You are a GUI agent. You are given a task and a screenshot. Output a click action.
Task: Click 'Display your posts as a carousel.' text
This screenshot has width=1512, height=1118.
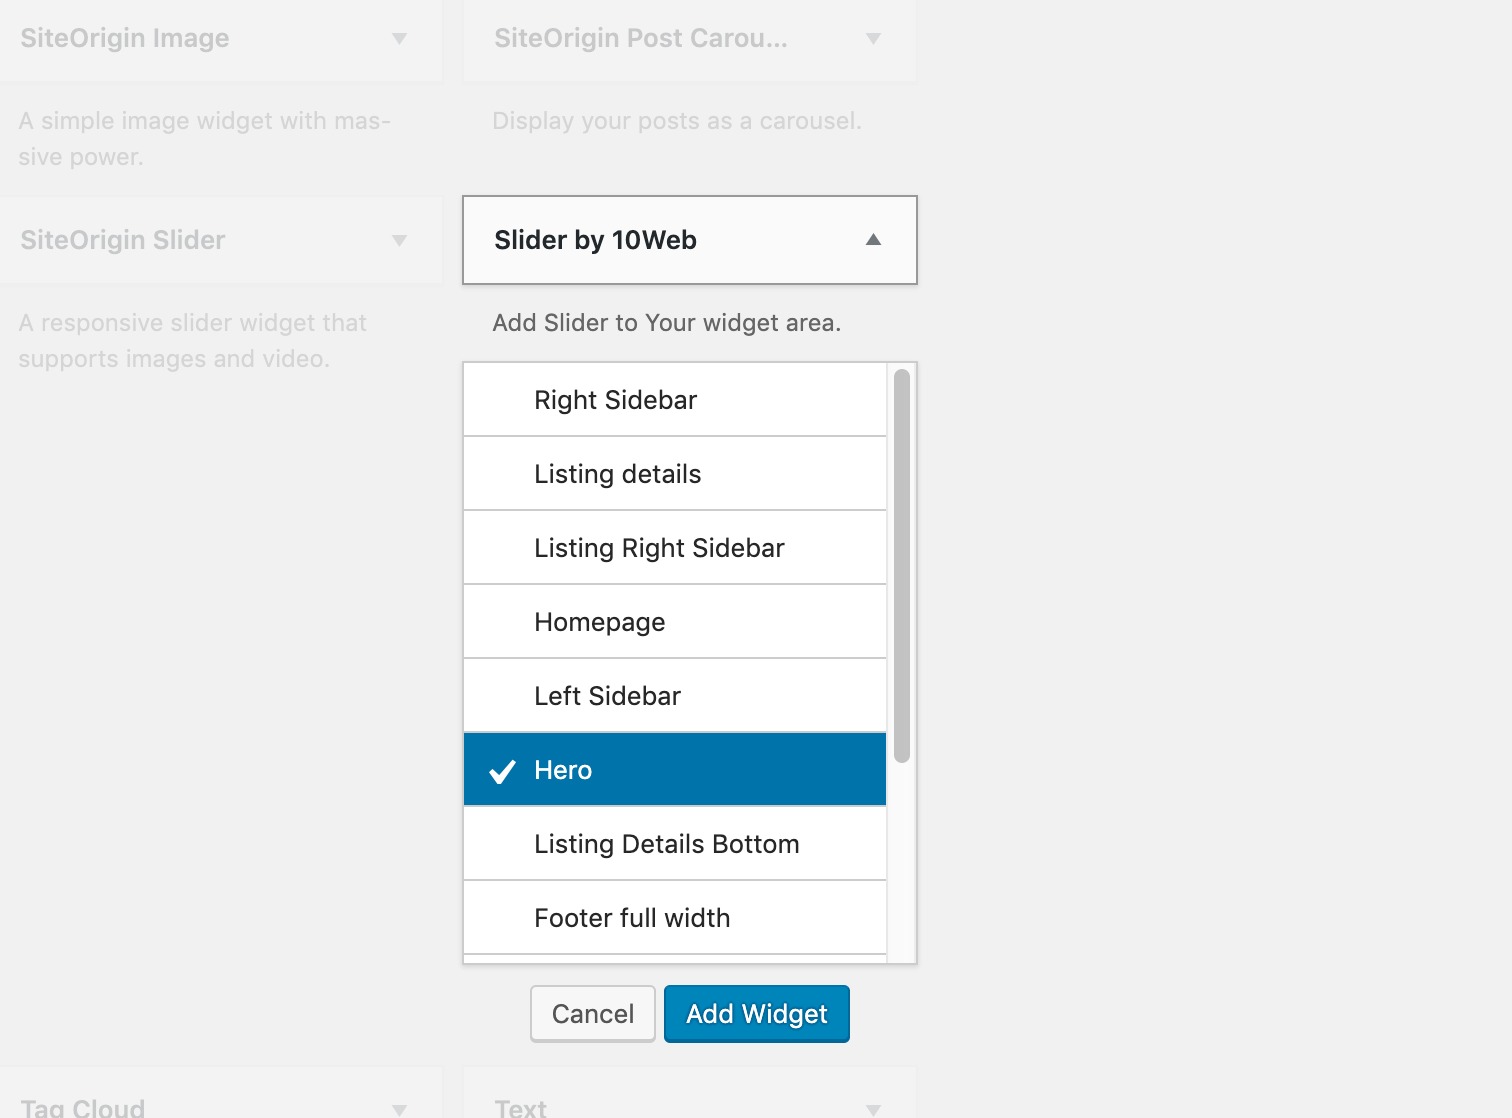pyautogui.click(x=677, y=121)
